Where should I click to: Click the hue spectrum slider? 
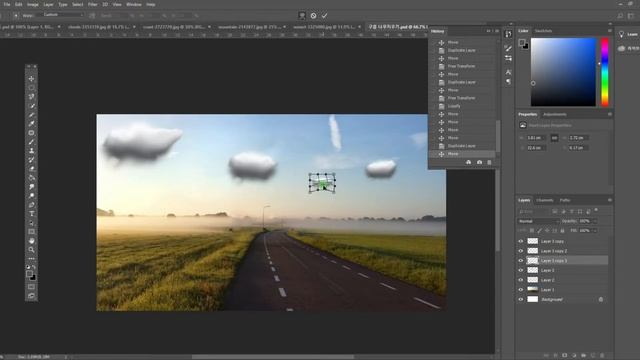pyautogui.click(x=605, y=72)
